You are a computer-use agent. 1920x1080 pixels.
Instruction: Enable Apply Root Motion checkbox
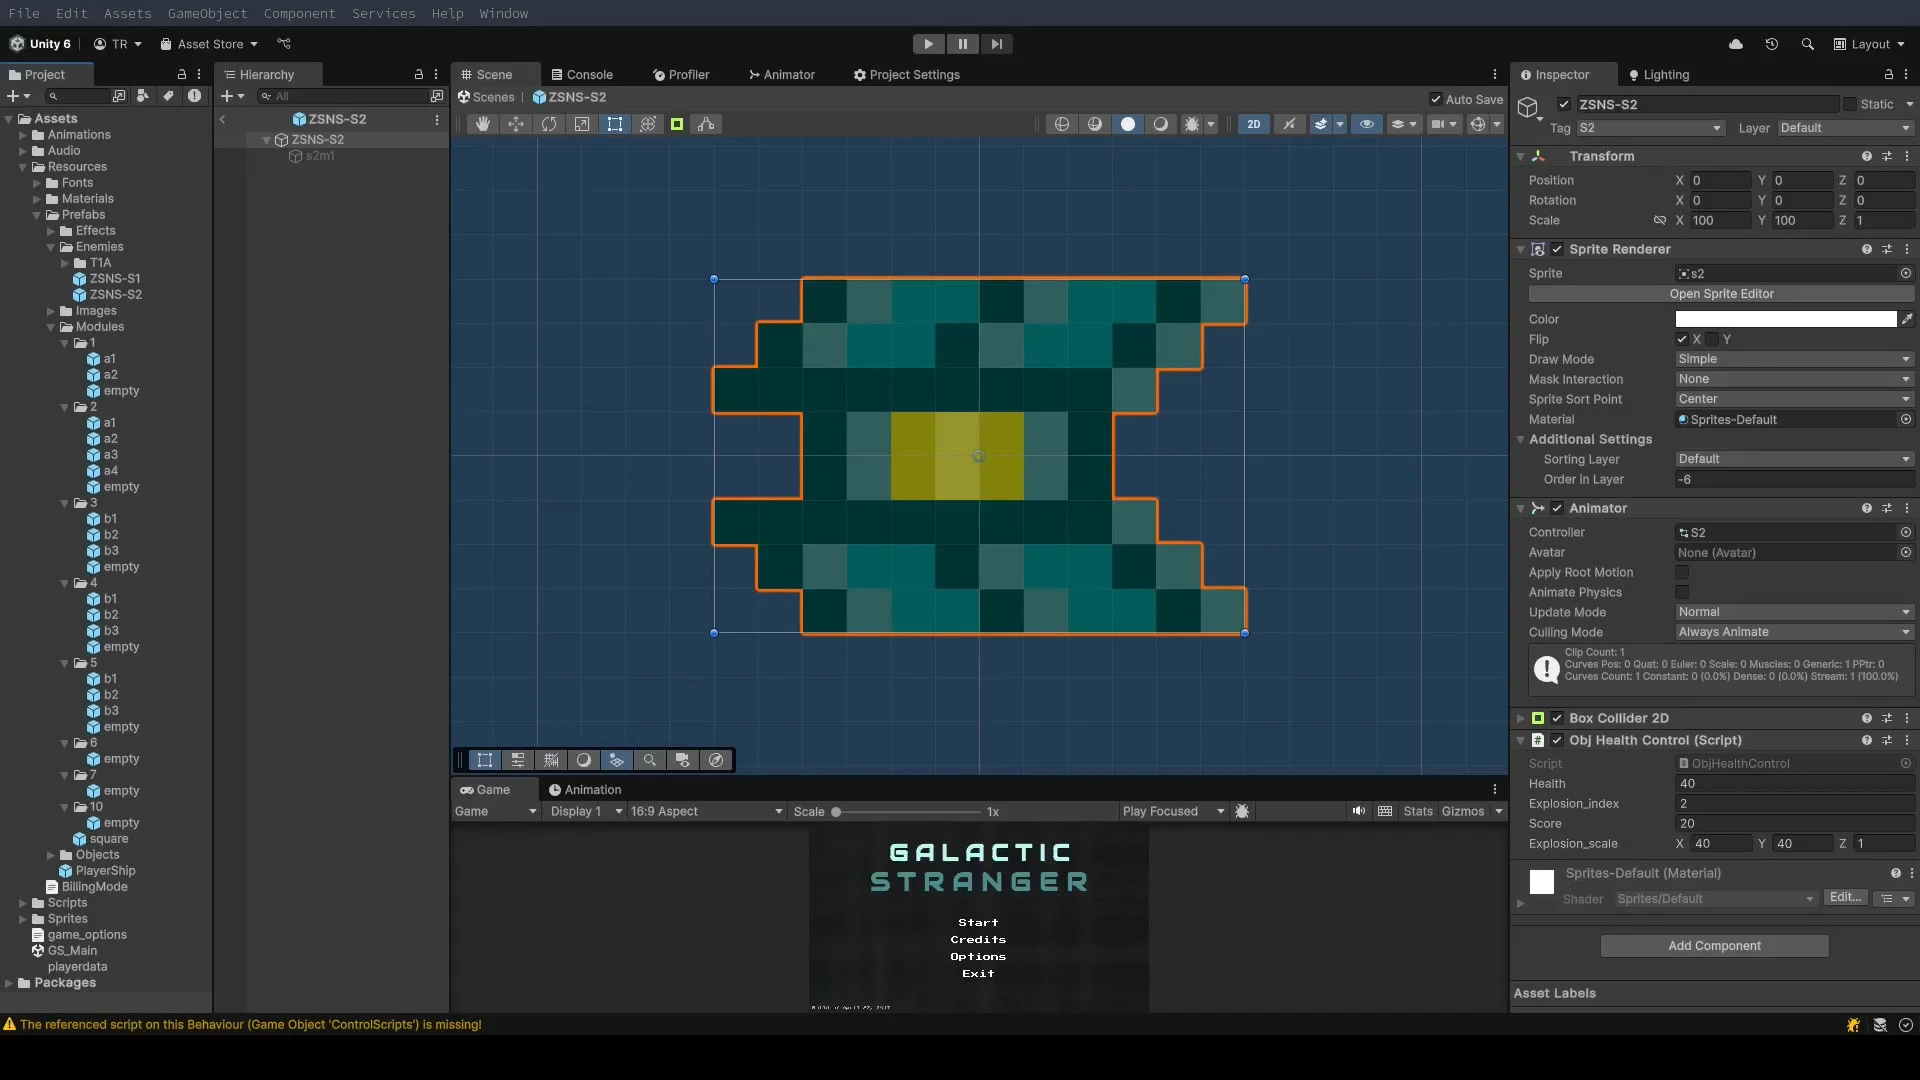[1682, 572]
